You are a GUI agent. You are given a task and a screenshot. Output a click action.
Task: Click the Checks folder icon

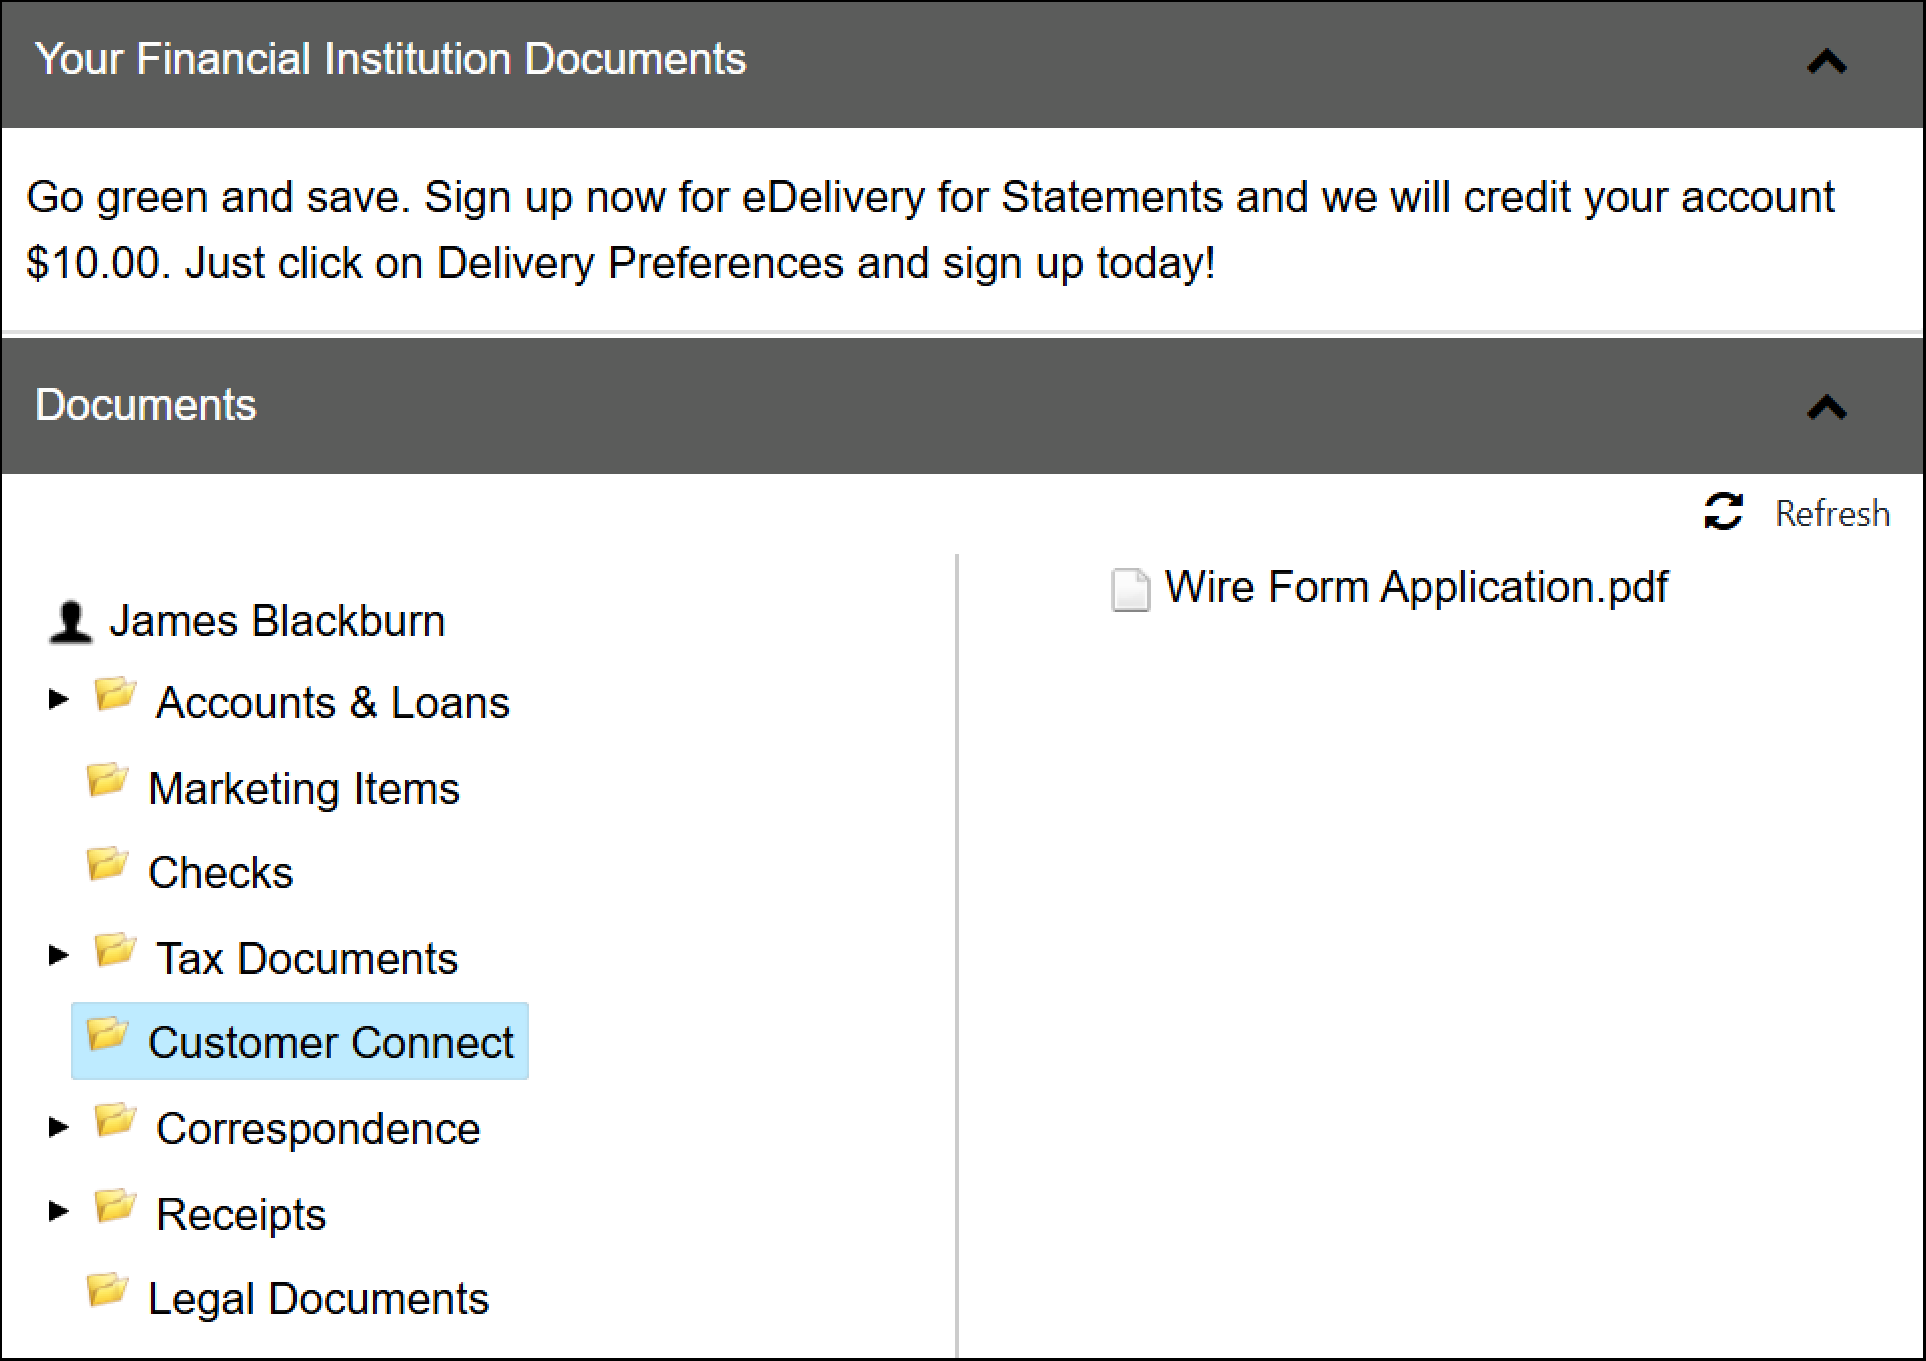[107, 865]
